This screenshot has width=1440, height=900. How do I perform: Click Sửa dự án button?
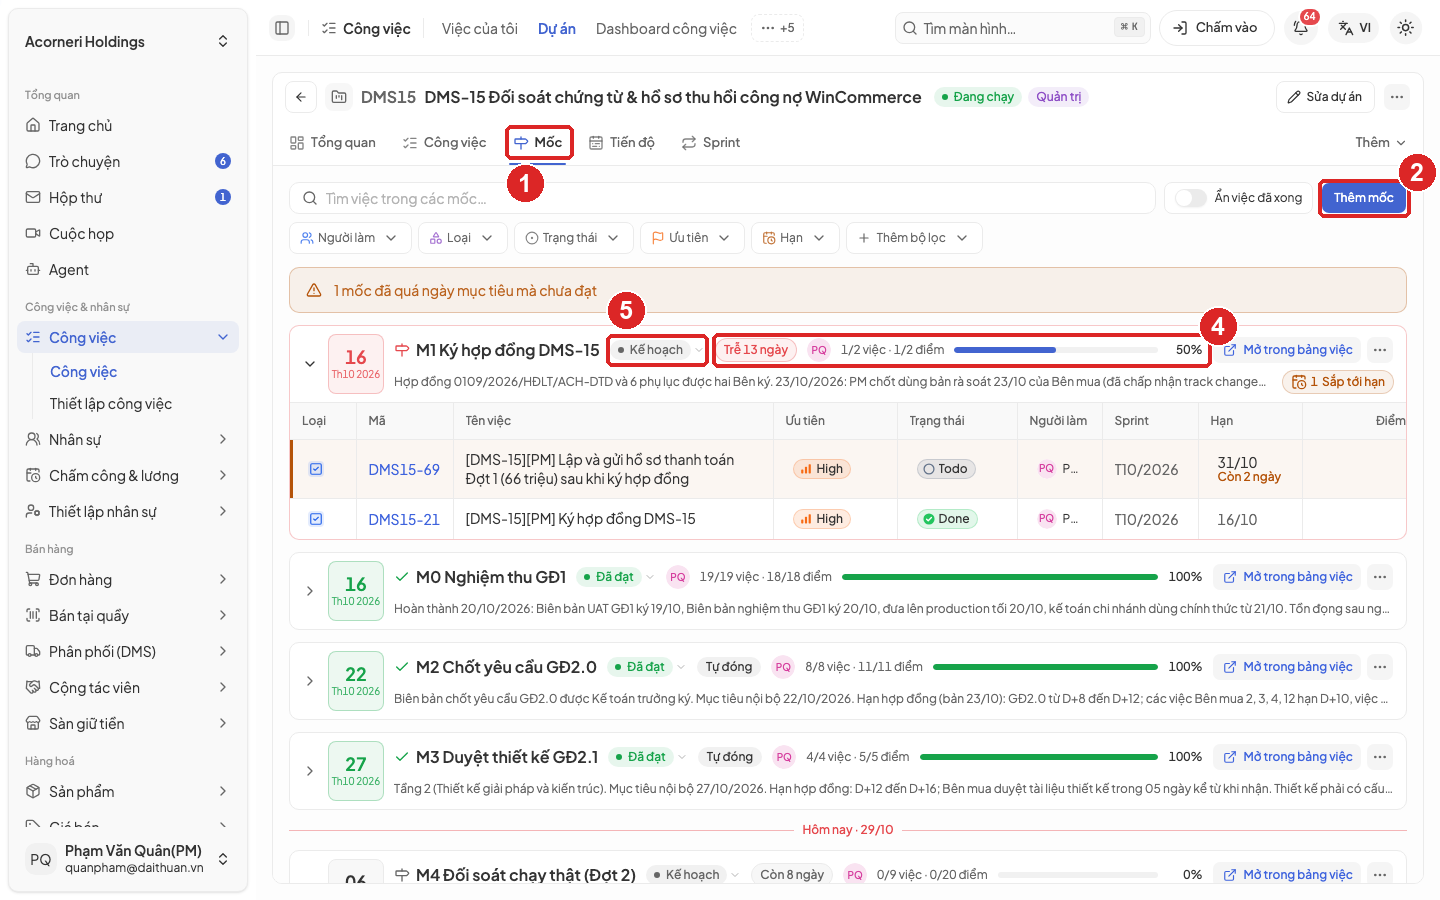pyautogui.click(x=1325, y=97)
